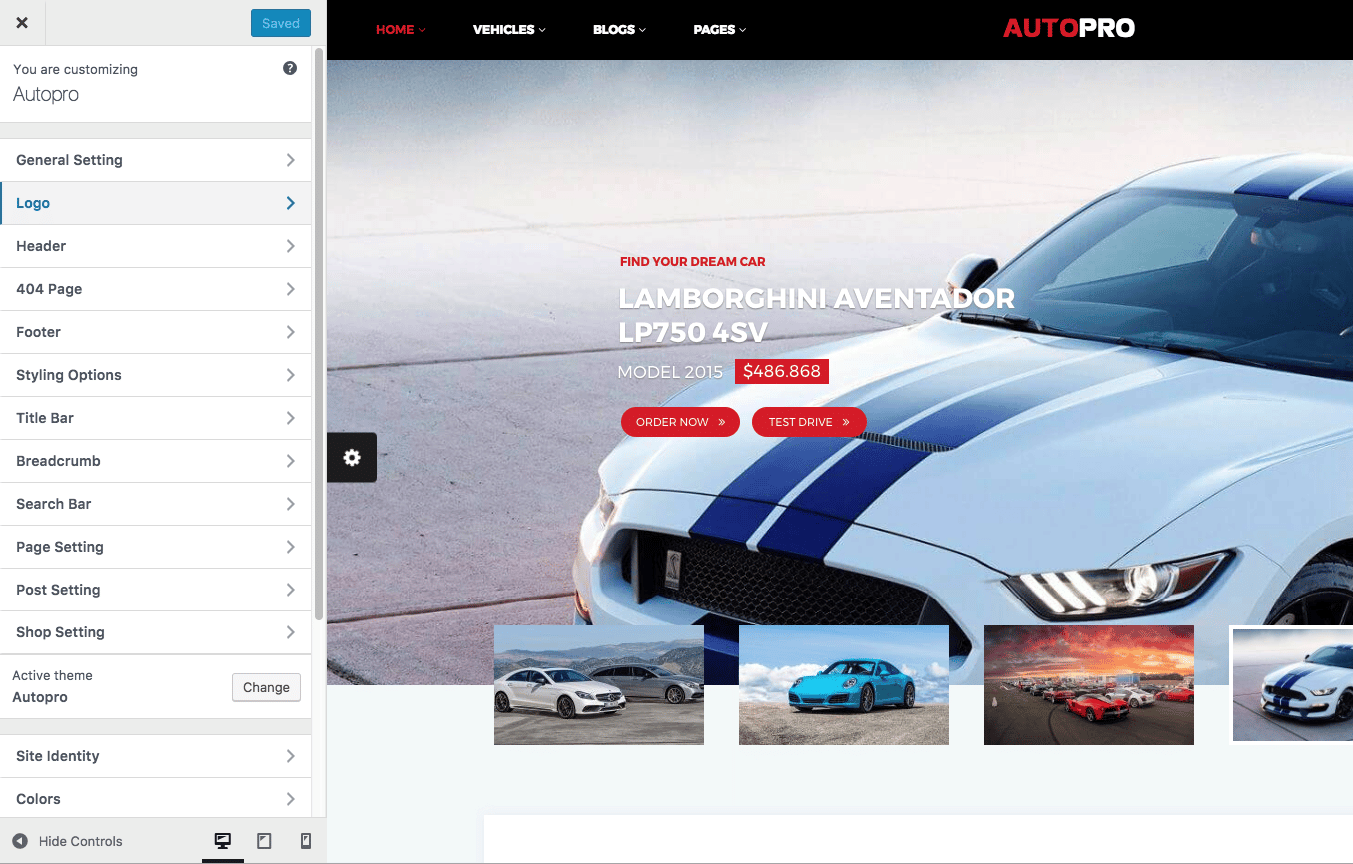Open the Breadcrumb section
Image resolution: width=1353 pixels, height=864 pixels.
point(156,461)
